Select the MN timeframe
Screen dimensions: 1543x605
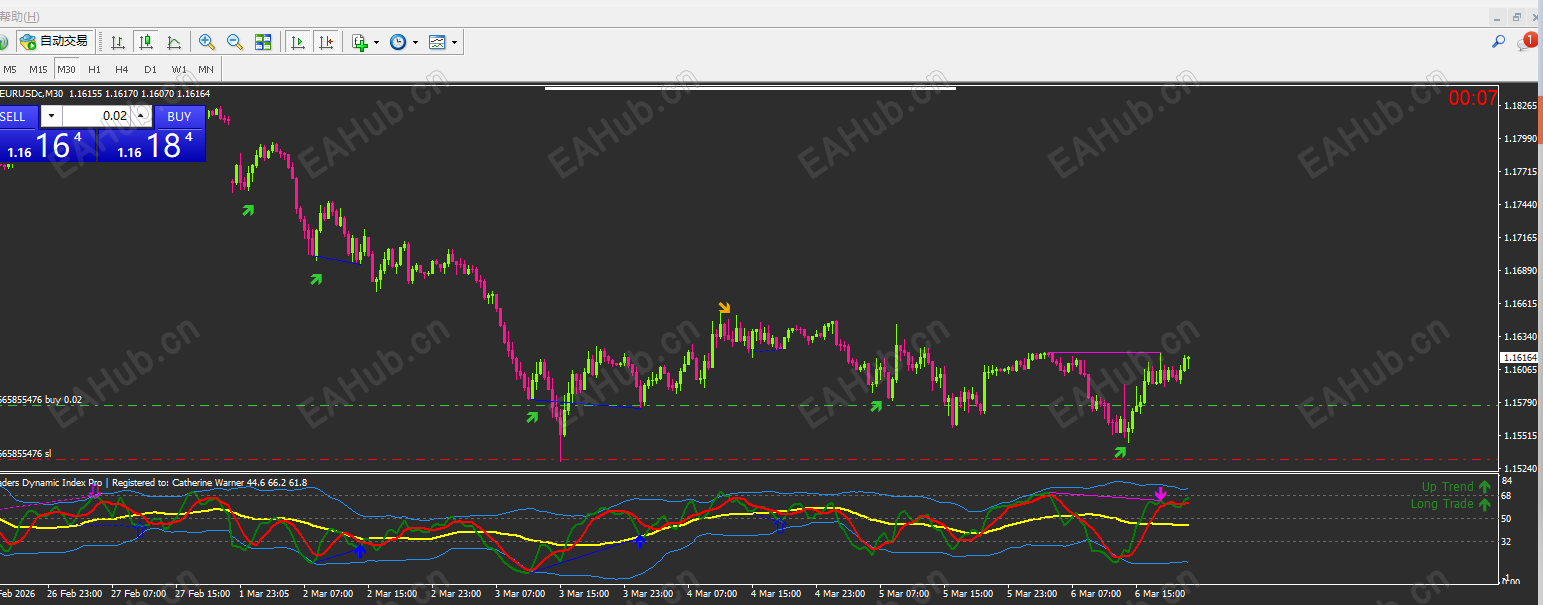[x=206, y=69]
